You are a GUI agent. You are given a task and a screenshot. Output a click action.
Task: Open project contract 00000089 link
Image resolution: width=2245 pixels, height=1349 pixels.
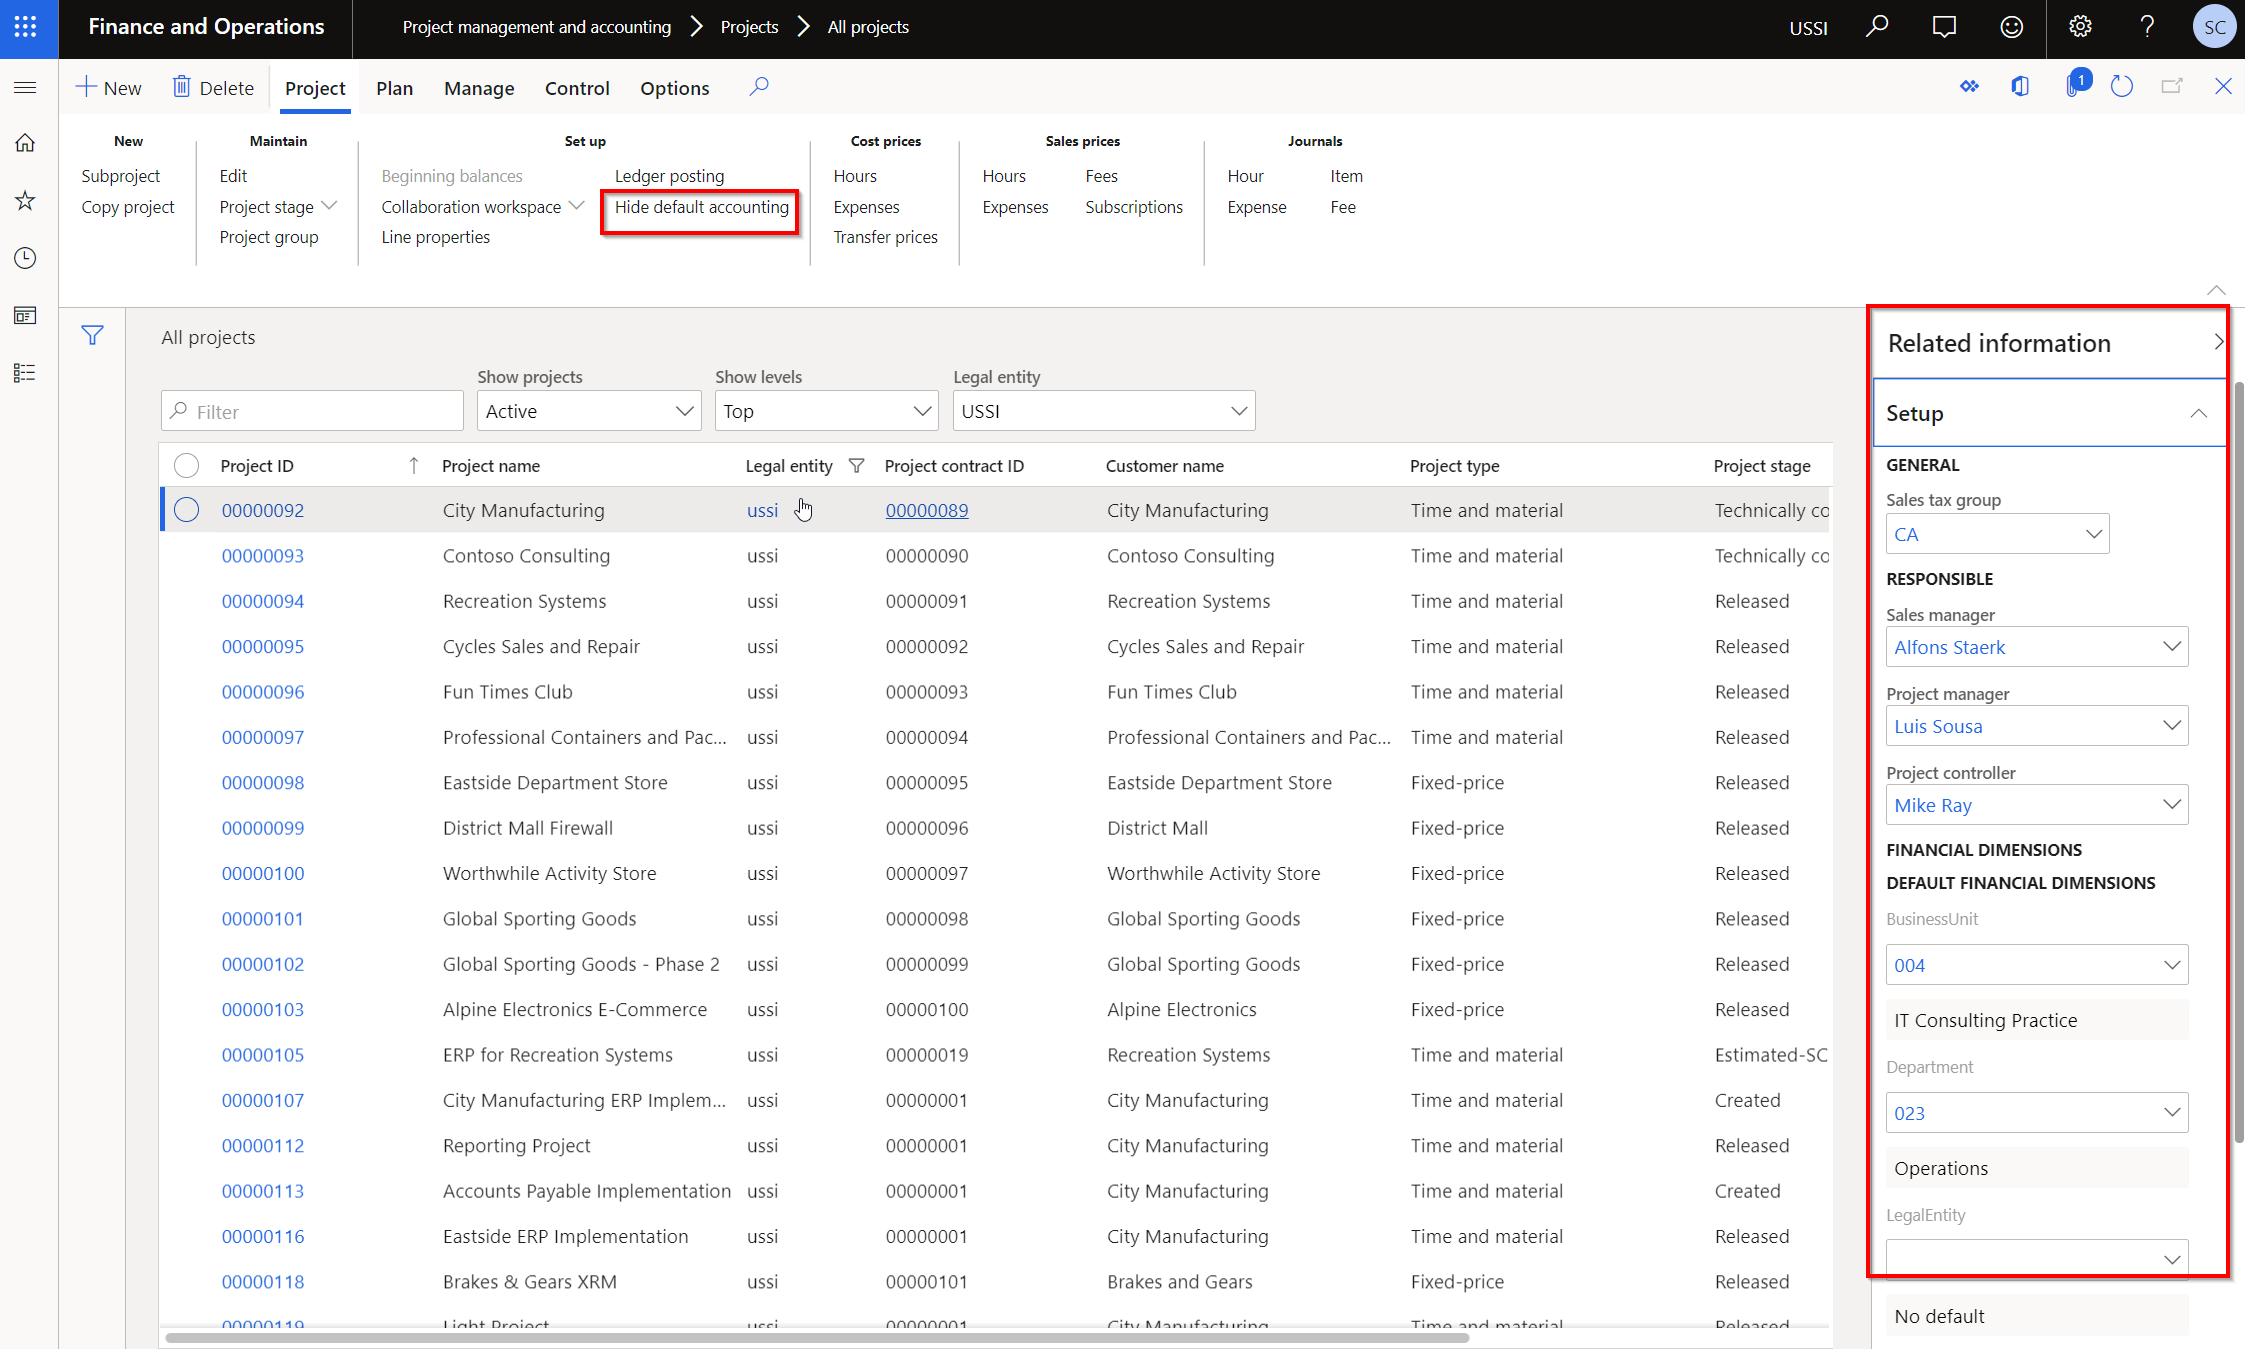click(x=926, y=510)
